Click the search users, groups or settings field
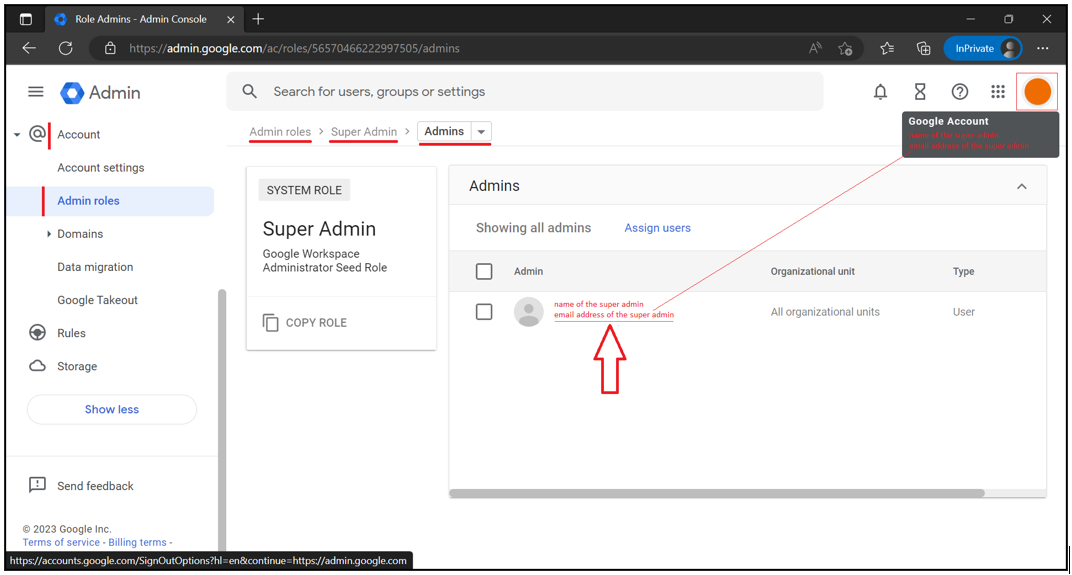 pos(524,92)
